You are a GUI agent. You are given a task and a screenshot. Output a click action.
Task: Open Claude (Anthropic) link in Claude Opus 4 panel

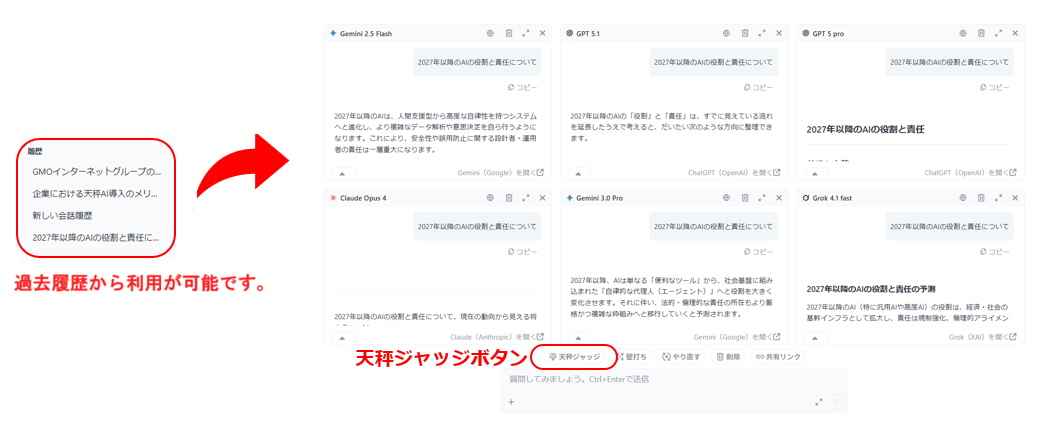point(497,337)
